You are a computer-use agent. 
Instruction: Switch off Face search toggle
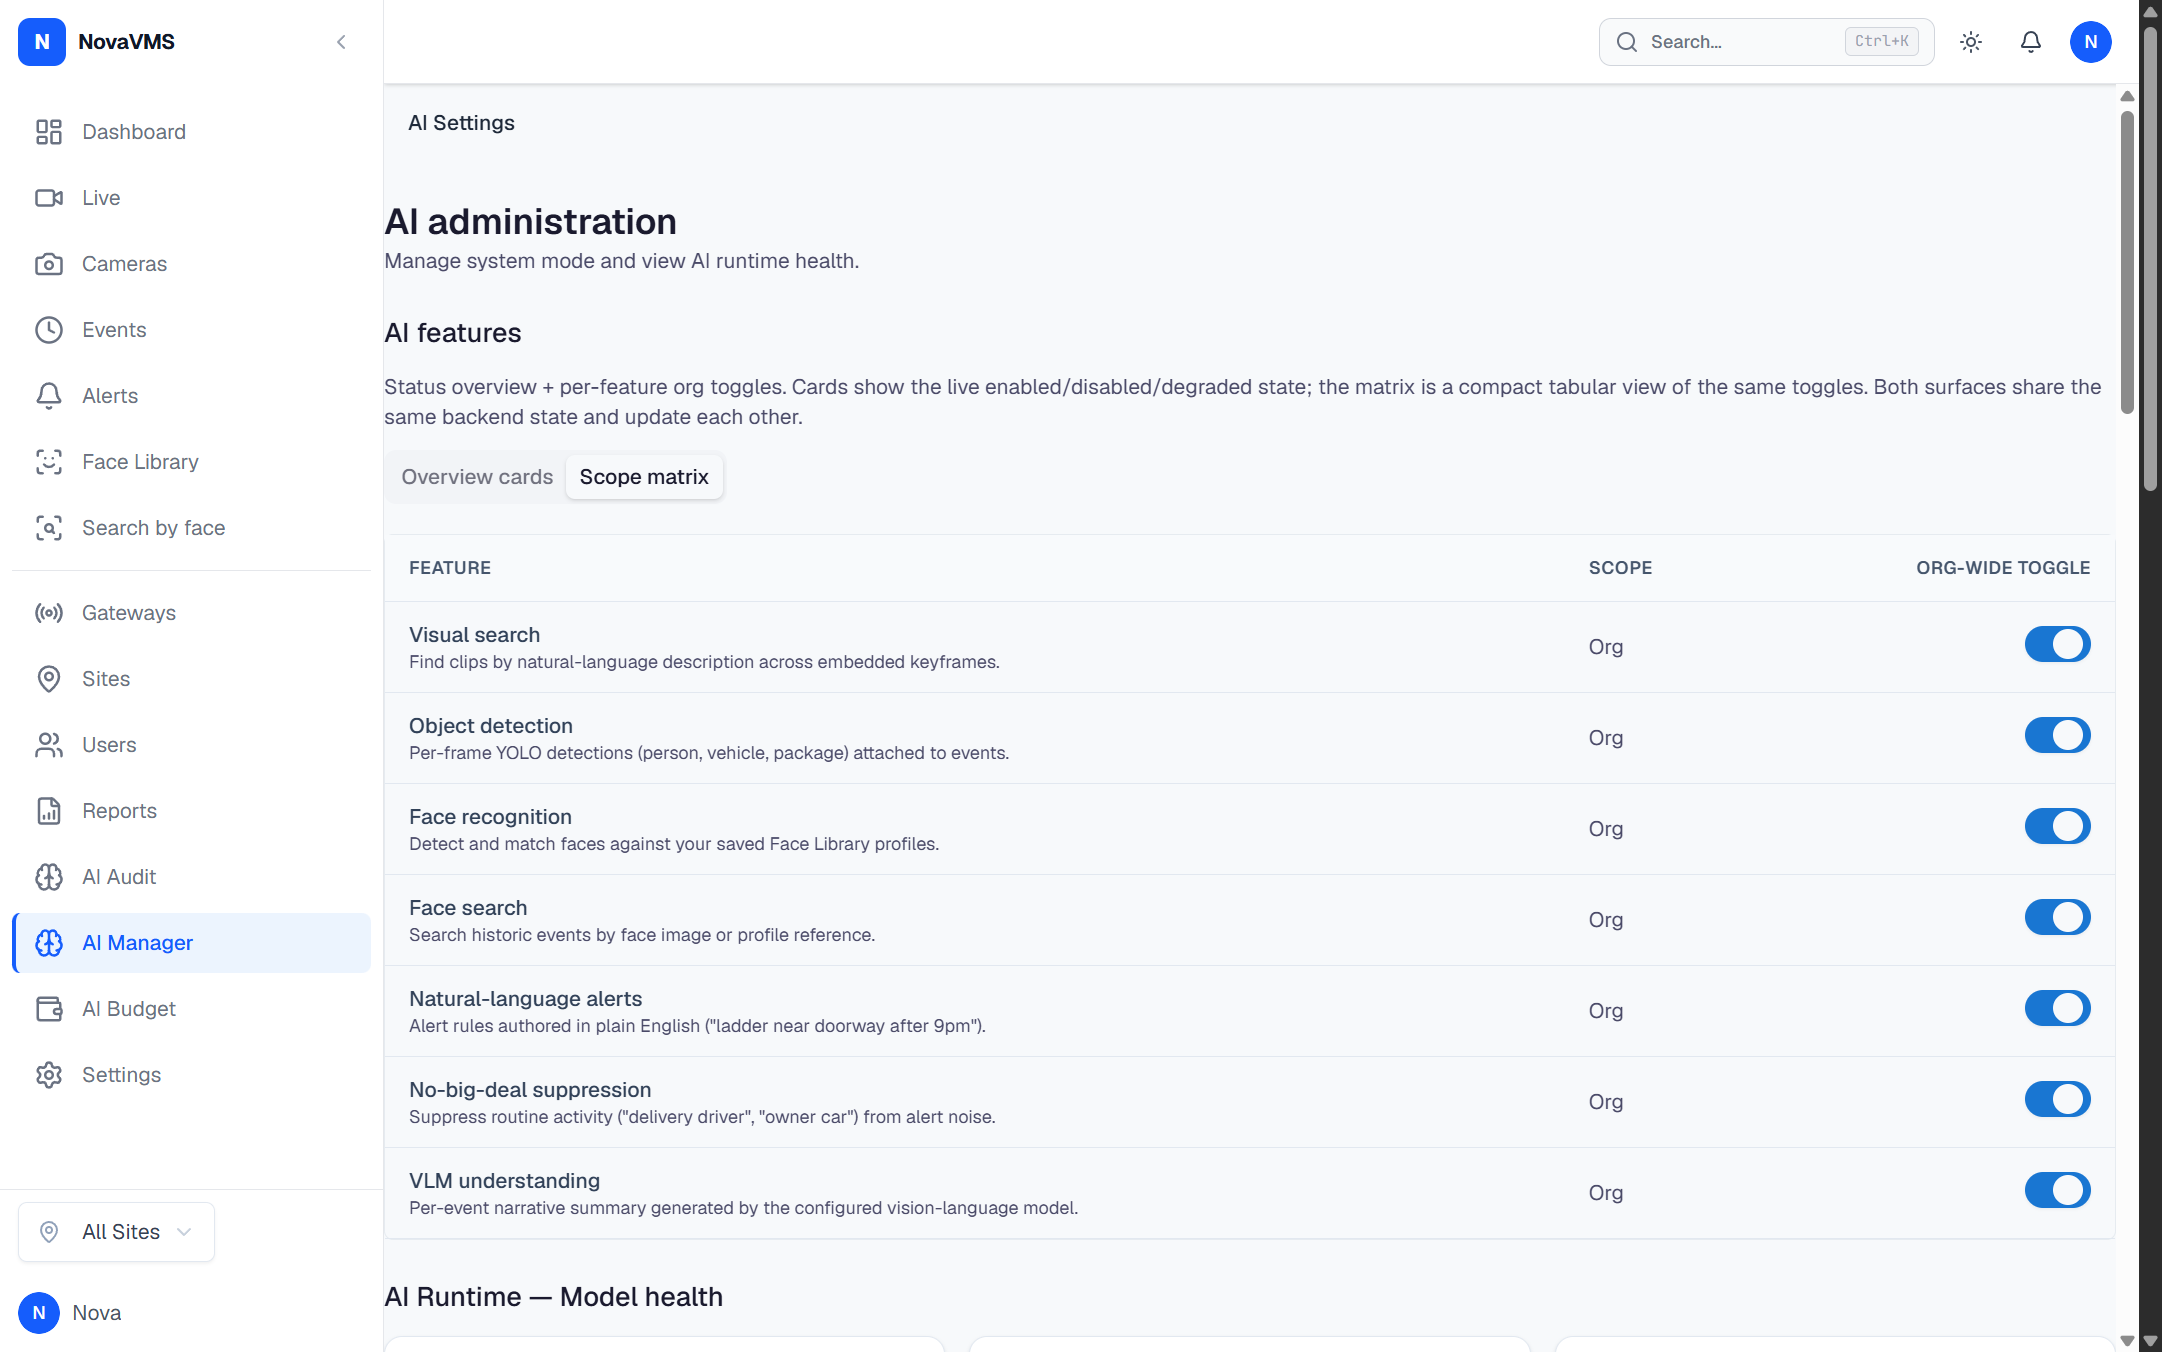click(2058, 918)
